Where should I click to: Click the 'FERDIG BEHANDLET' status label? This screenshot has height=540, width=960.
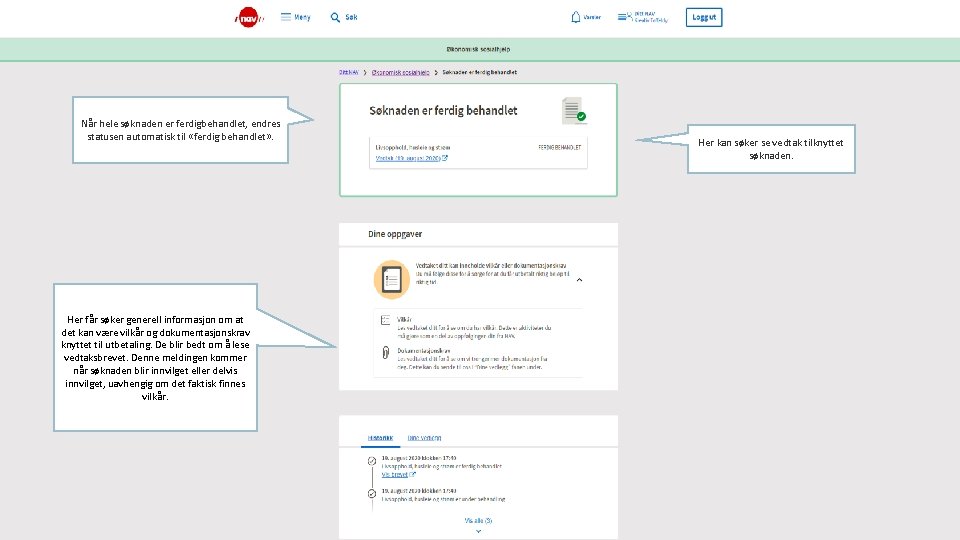tap(560, 148)
